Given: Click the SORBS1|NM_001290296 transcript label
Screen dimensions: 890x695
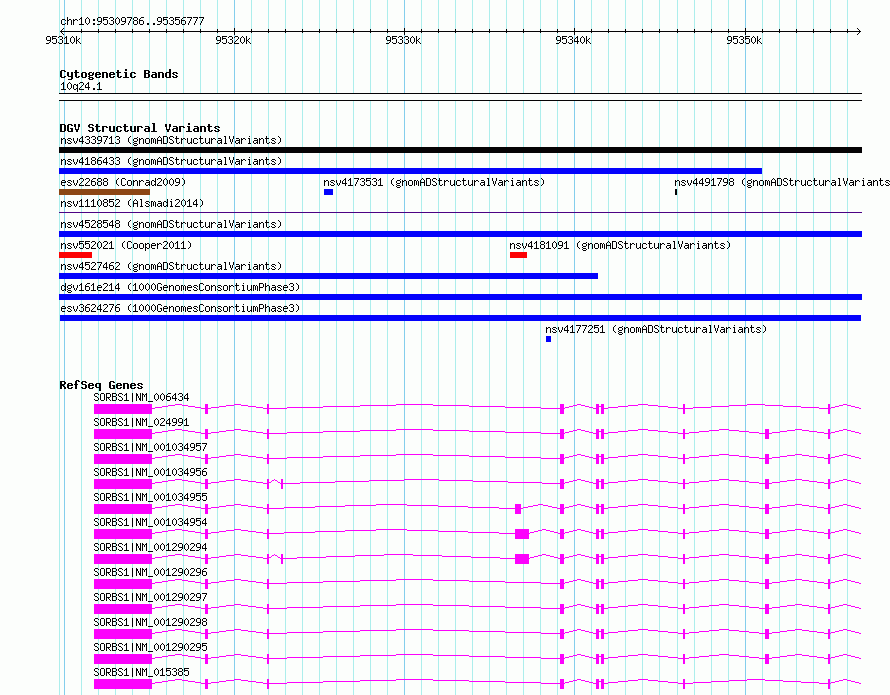Looking at the screenshot, I should 150,572.
